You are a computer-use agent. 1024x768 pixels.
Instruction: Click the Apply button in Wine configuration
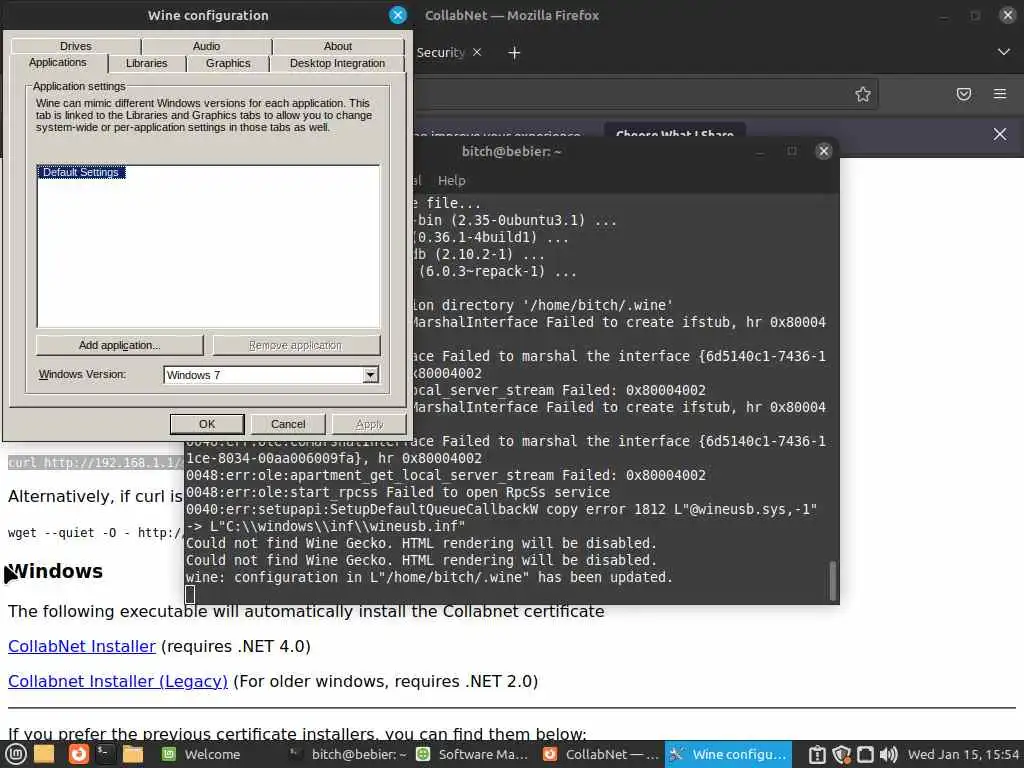click(x=369, y=424)
